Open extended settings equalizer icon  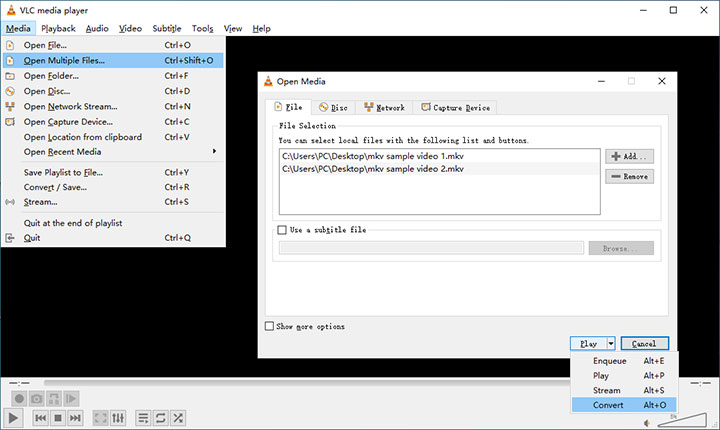tap(118, 418)
